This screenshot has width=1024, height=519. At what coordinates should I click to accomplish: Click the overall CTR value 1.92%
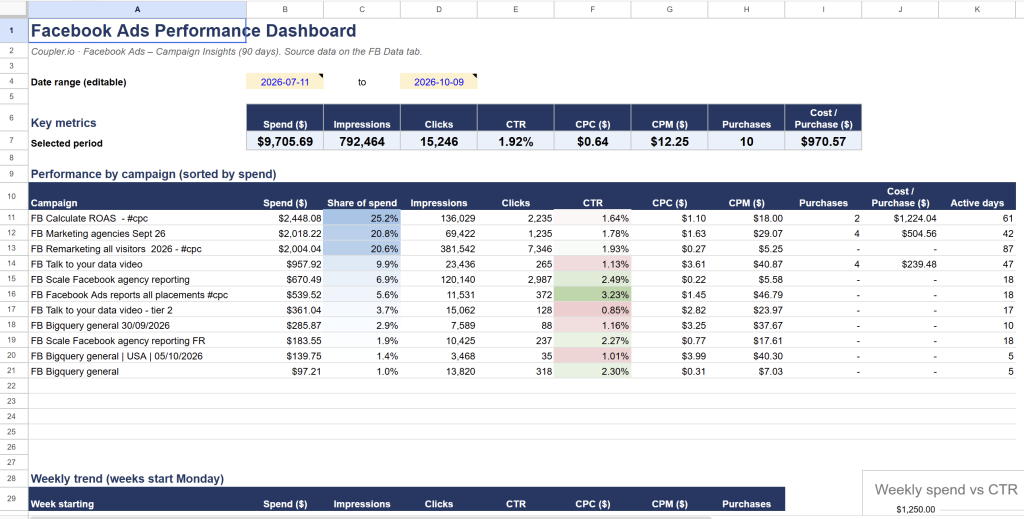516,141
